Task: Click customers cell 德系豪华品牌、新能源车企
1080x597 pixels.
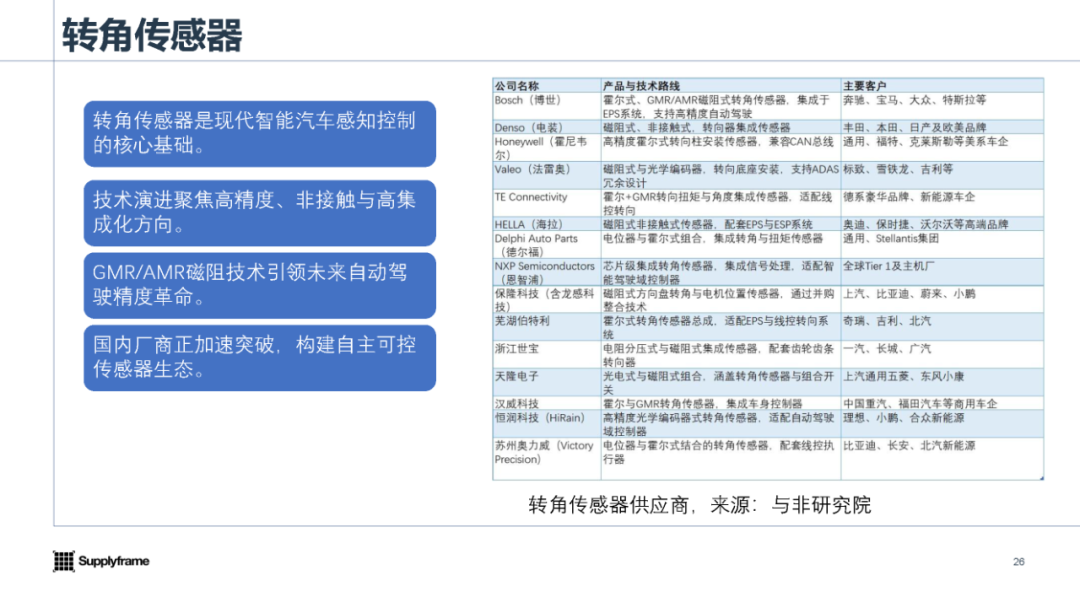Action: click(x=942, y=203)
